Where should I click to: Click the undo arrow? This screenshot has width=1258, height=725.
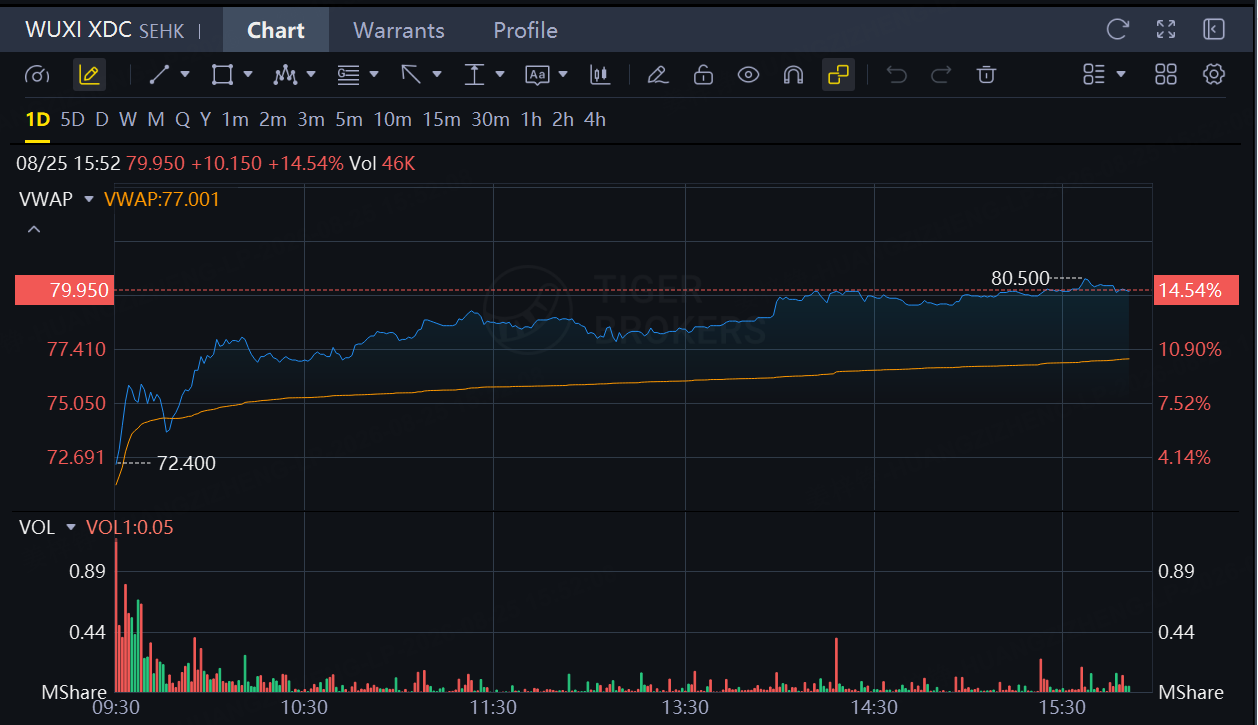click(x=896, y=75)
